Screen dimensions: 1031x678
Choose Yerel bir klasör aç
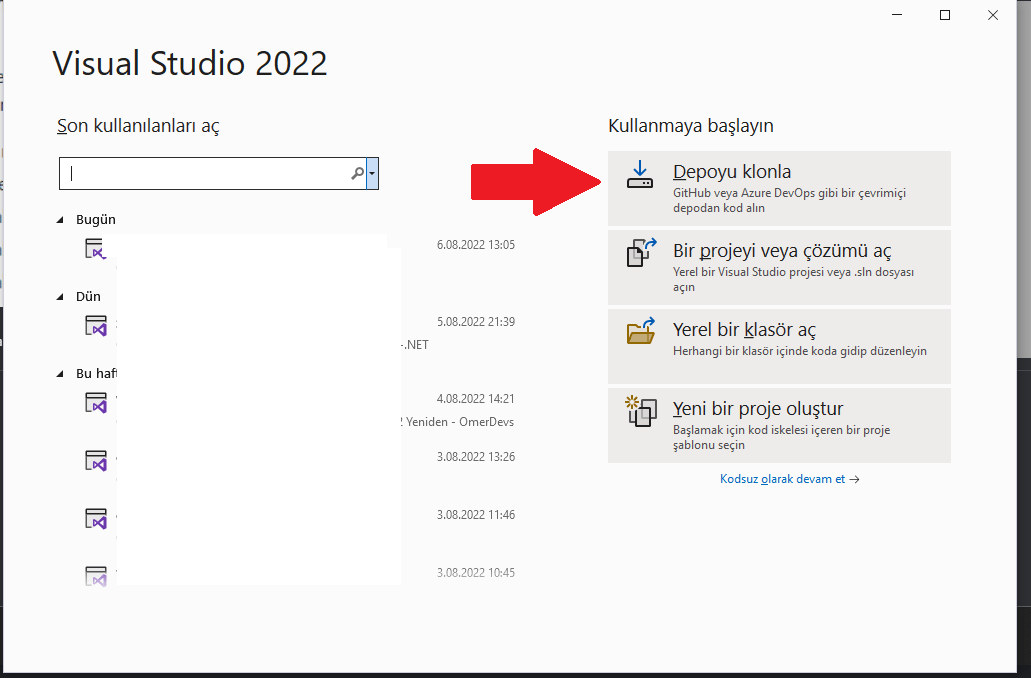pos(779,346)
